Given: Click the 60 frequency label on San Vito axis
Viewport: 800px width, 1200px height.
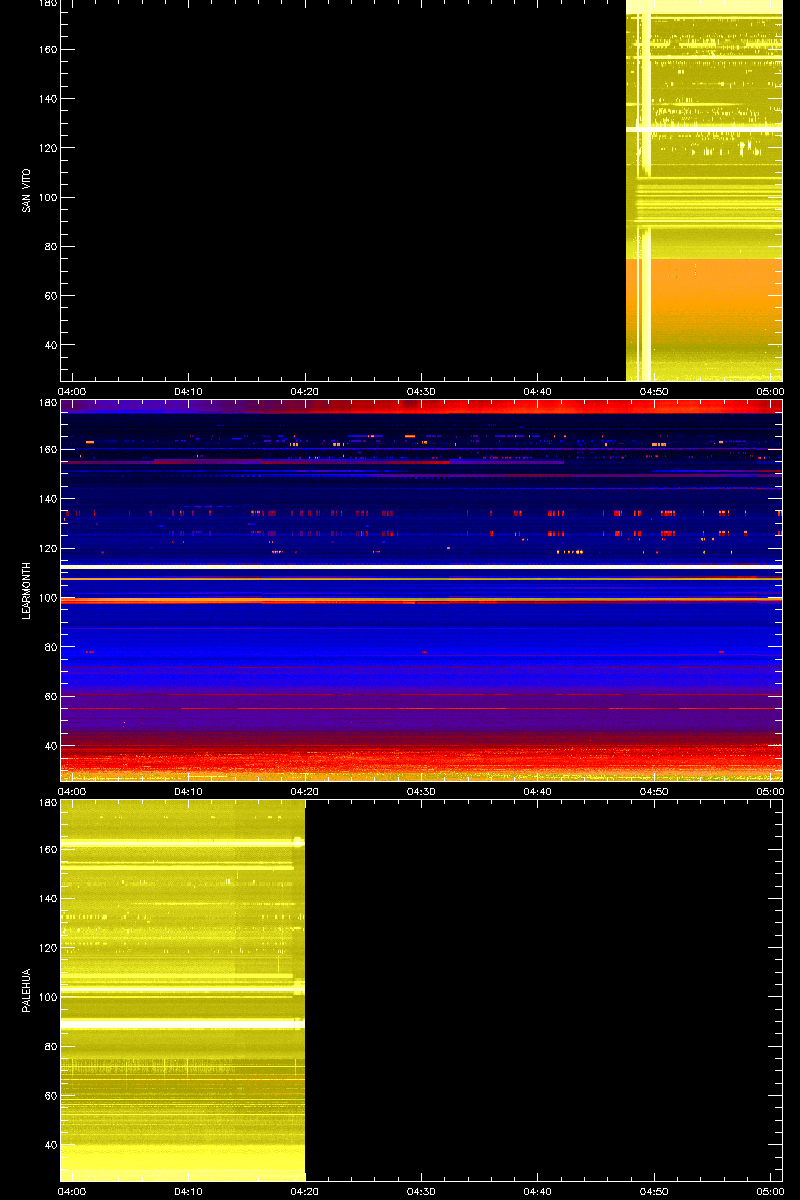Looking at the screenshot, I should tap(50, 296).
